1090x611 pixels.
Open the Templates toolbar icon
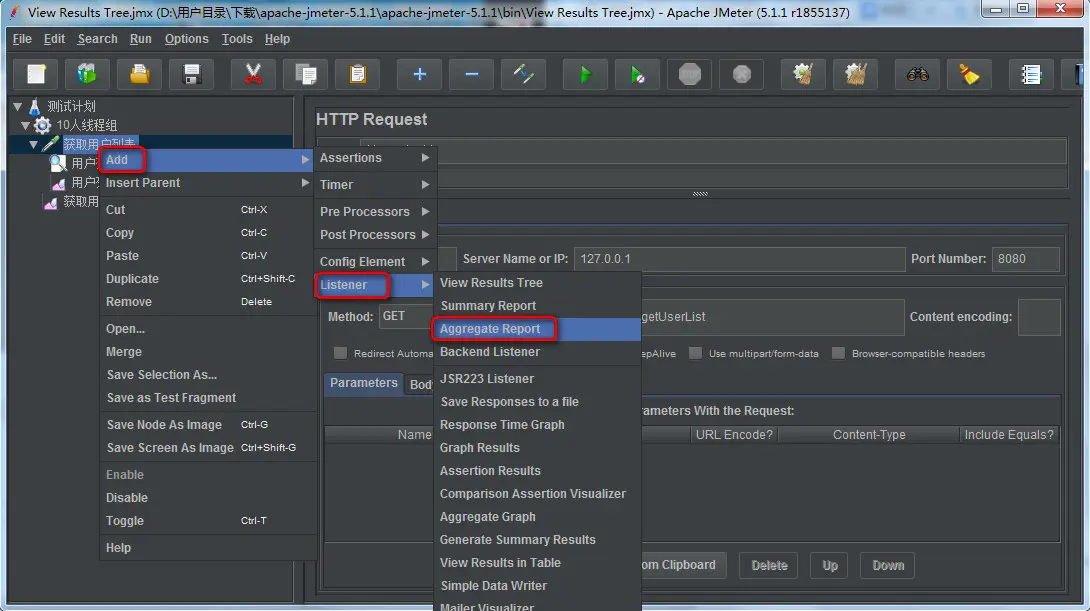tap(87, 74)
